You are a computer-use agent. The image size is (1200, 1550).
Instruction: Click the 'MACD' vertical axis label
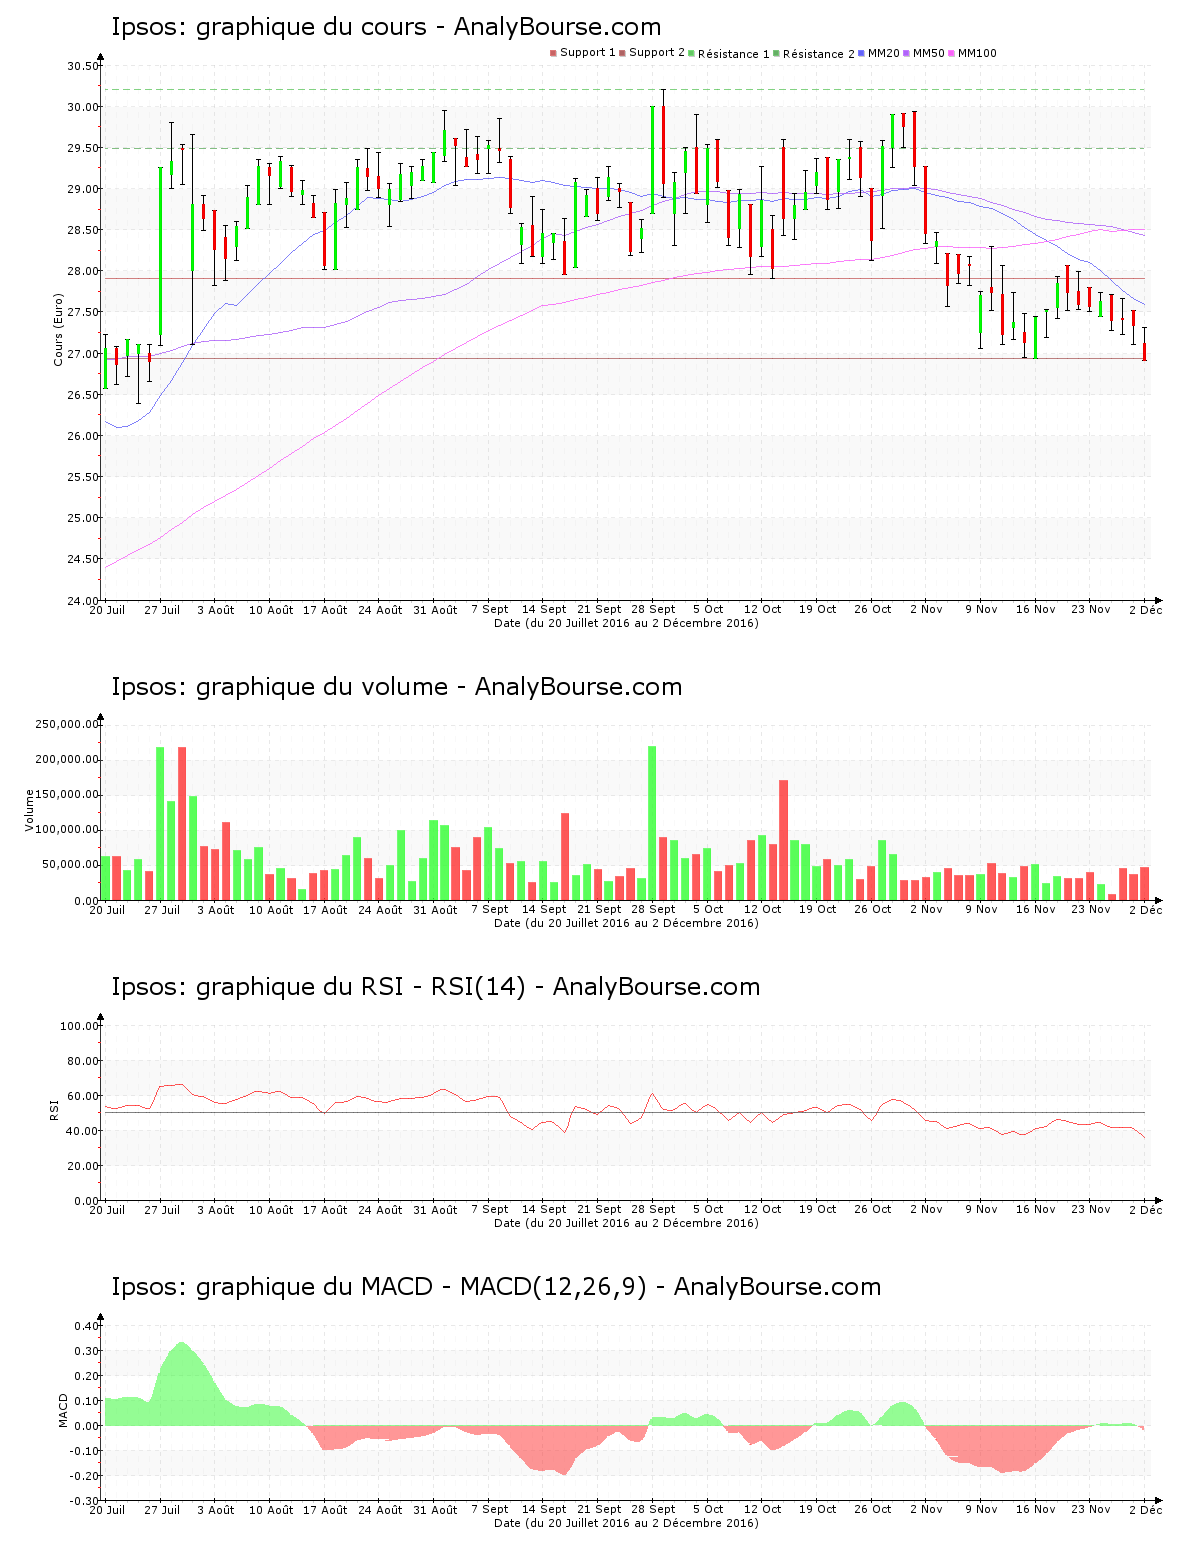tap(63, 1410)
